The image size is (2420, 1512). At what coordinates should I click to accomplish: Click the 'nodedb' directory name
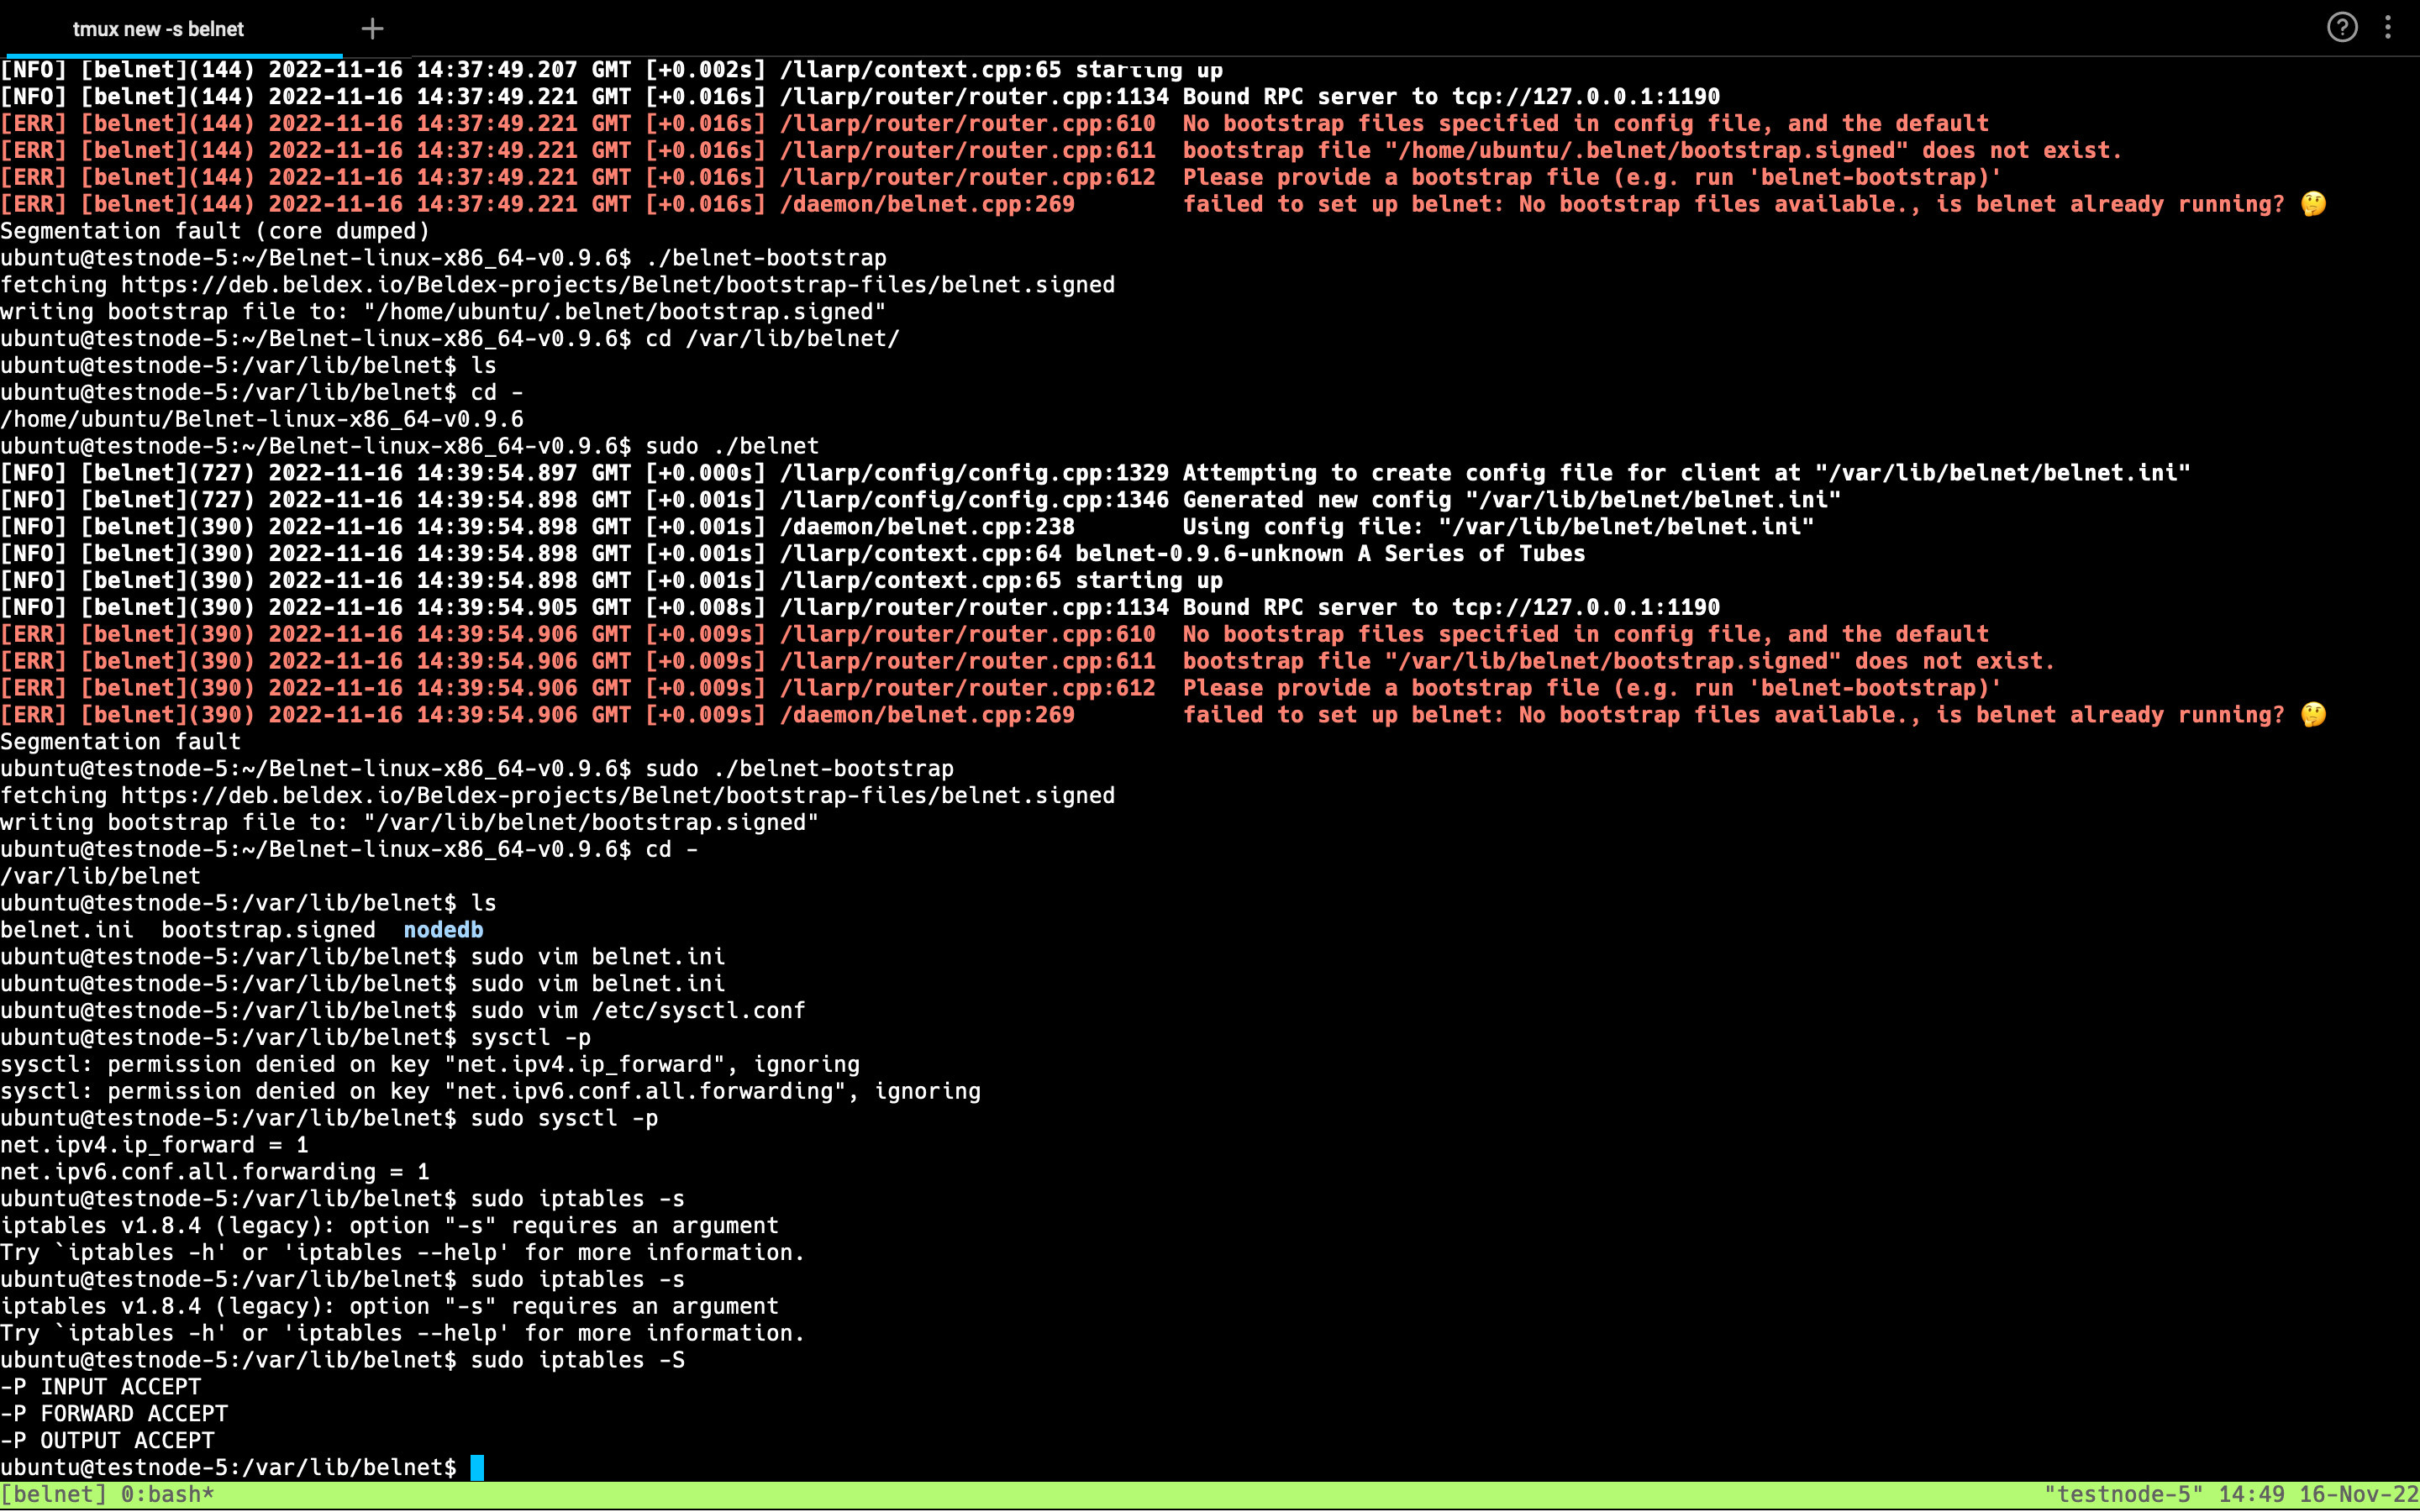click(443, 930)
